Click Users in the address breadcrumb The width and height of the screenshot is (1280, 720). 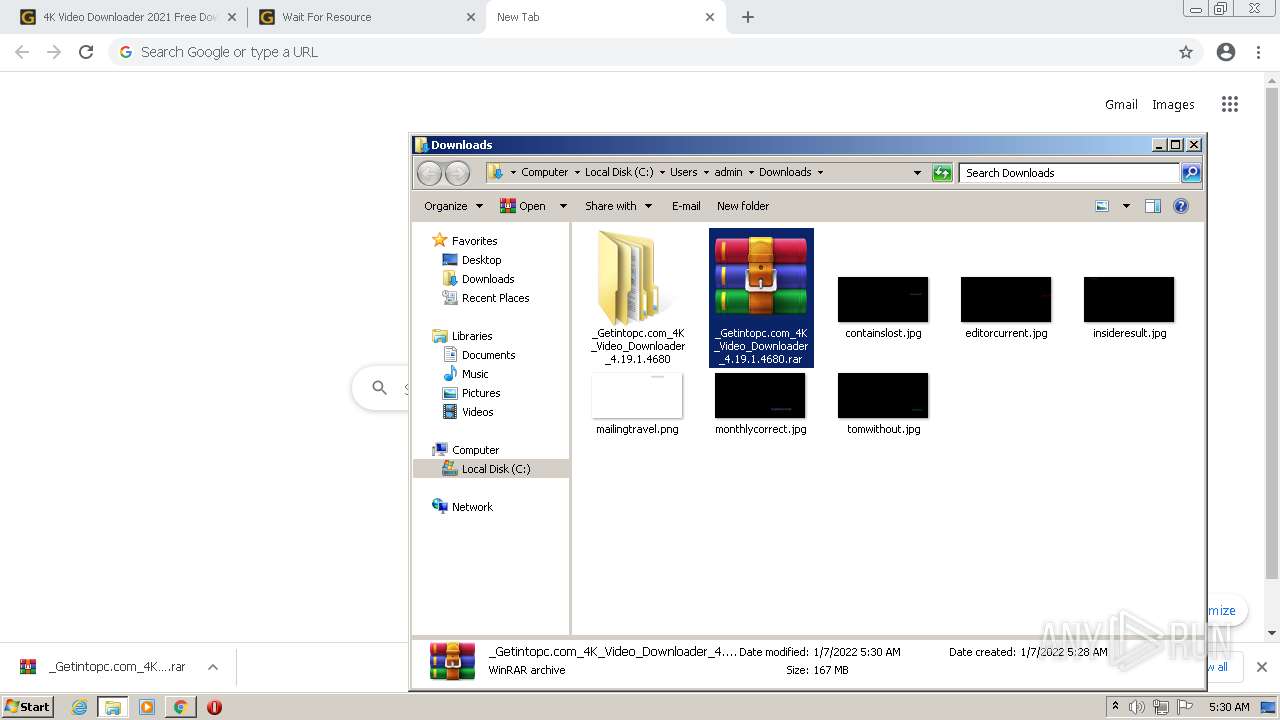click(x=684, y=172)
